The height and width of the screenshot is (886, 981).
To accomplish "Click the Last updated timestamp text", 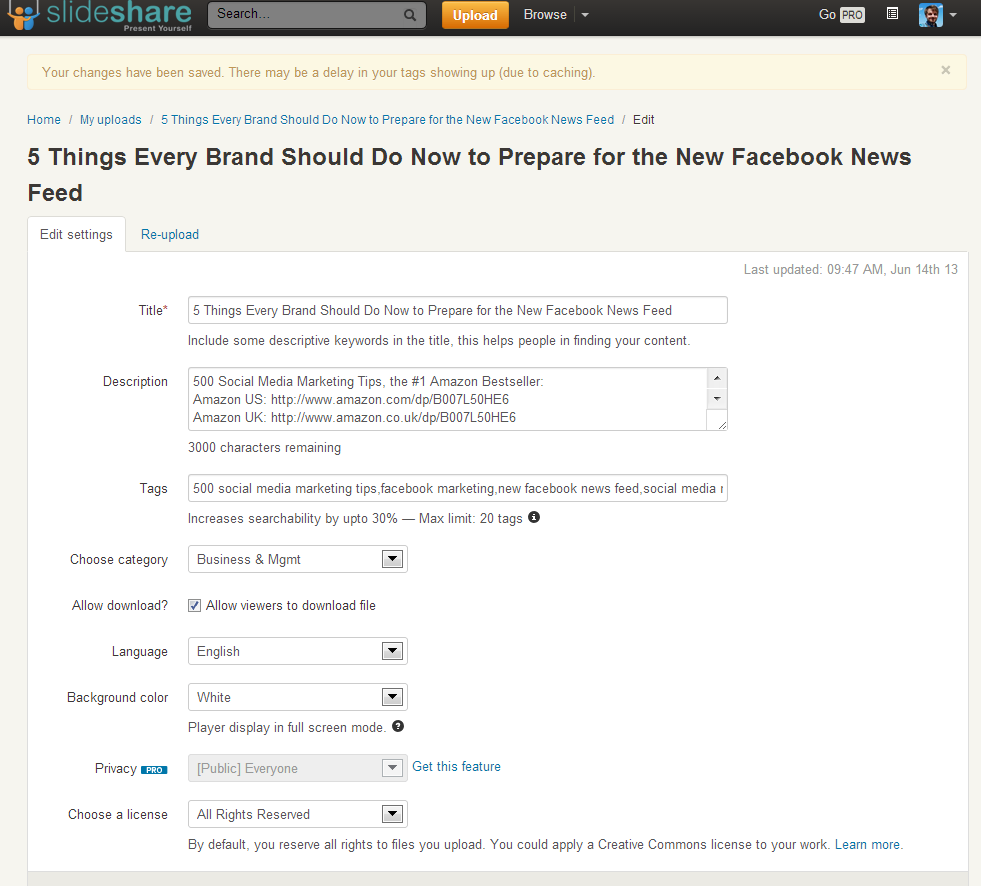I will click(x=850, y=269).
